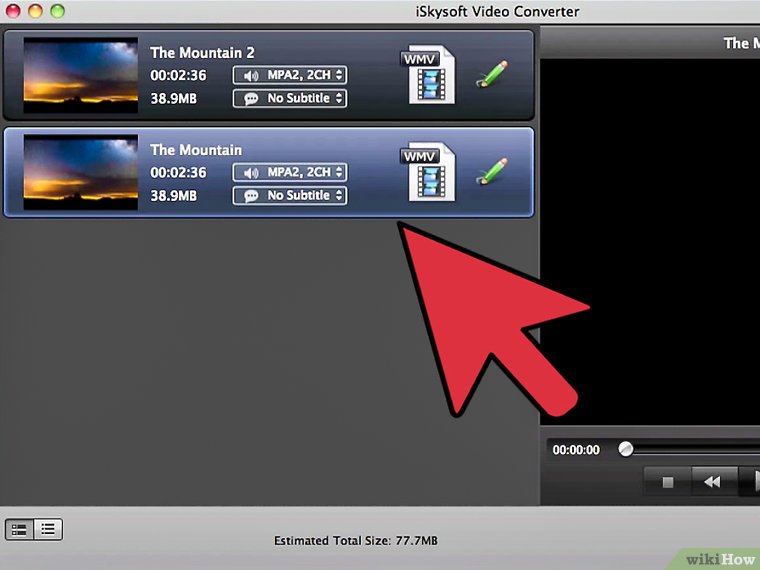The image size is (760, 570).
Task: Click the playback seek slider handle
Action: tap(626, 449)
